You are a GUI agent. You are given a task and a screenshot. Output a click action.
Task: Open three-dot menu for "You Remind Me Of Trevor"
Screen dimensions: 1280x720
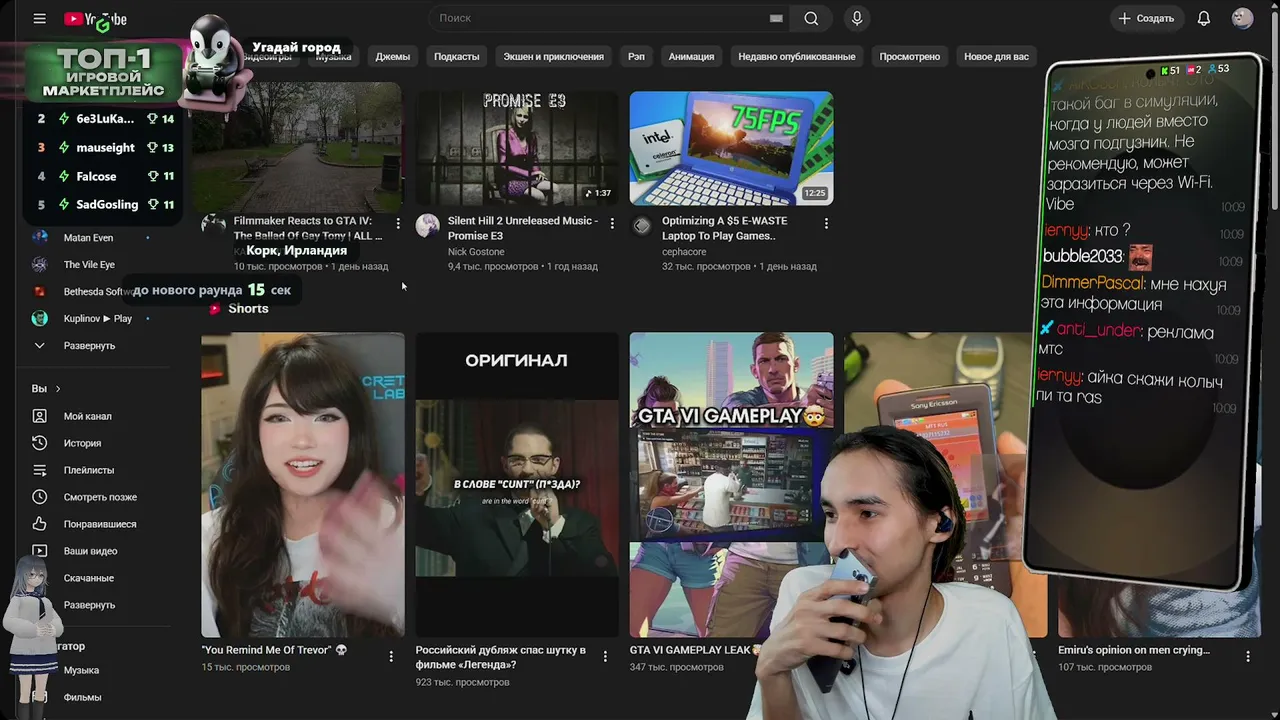pos(391,656)
